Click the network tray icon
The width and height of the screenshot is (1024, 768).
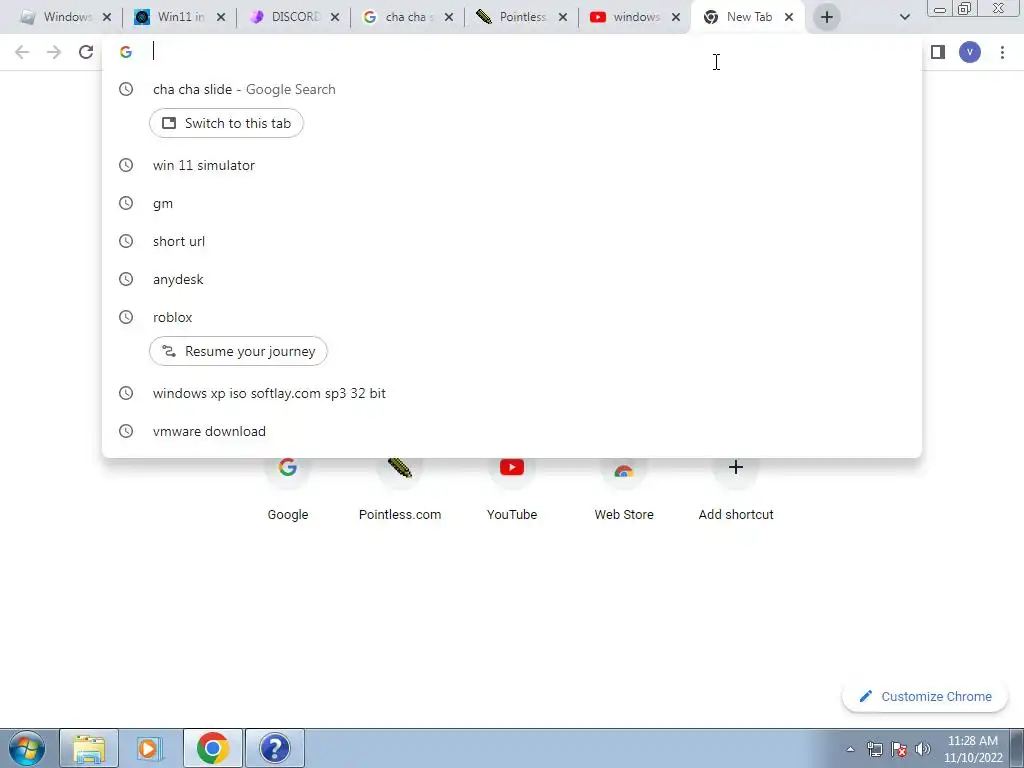pos(875,749)
